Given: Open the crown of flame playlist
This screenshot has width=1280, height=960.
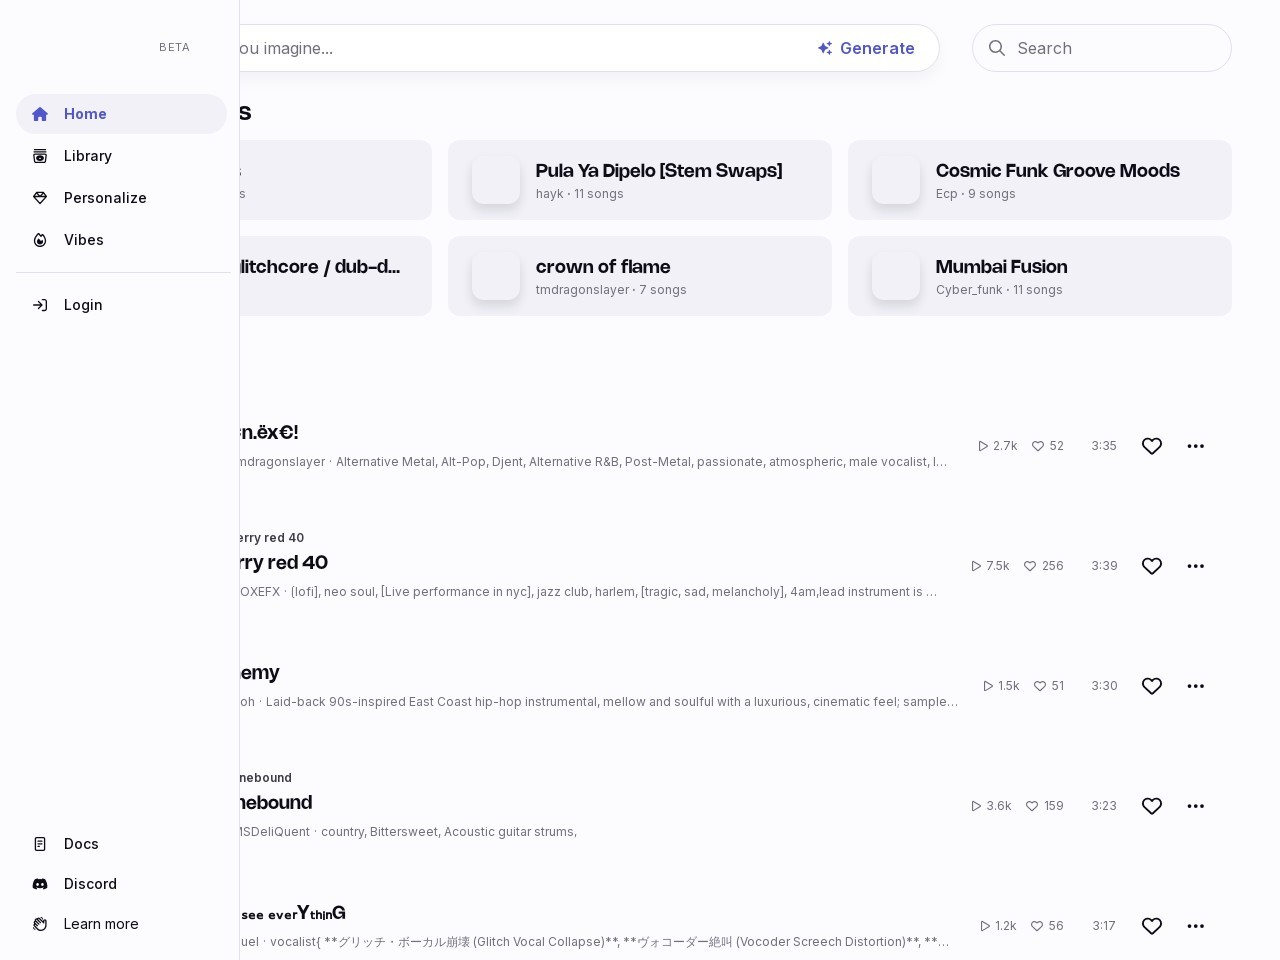Looking at the screenshot, I should [603, 267].
